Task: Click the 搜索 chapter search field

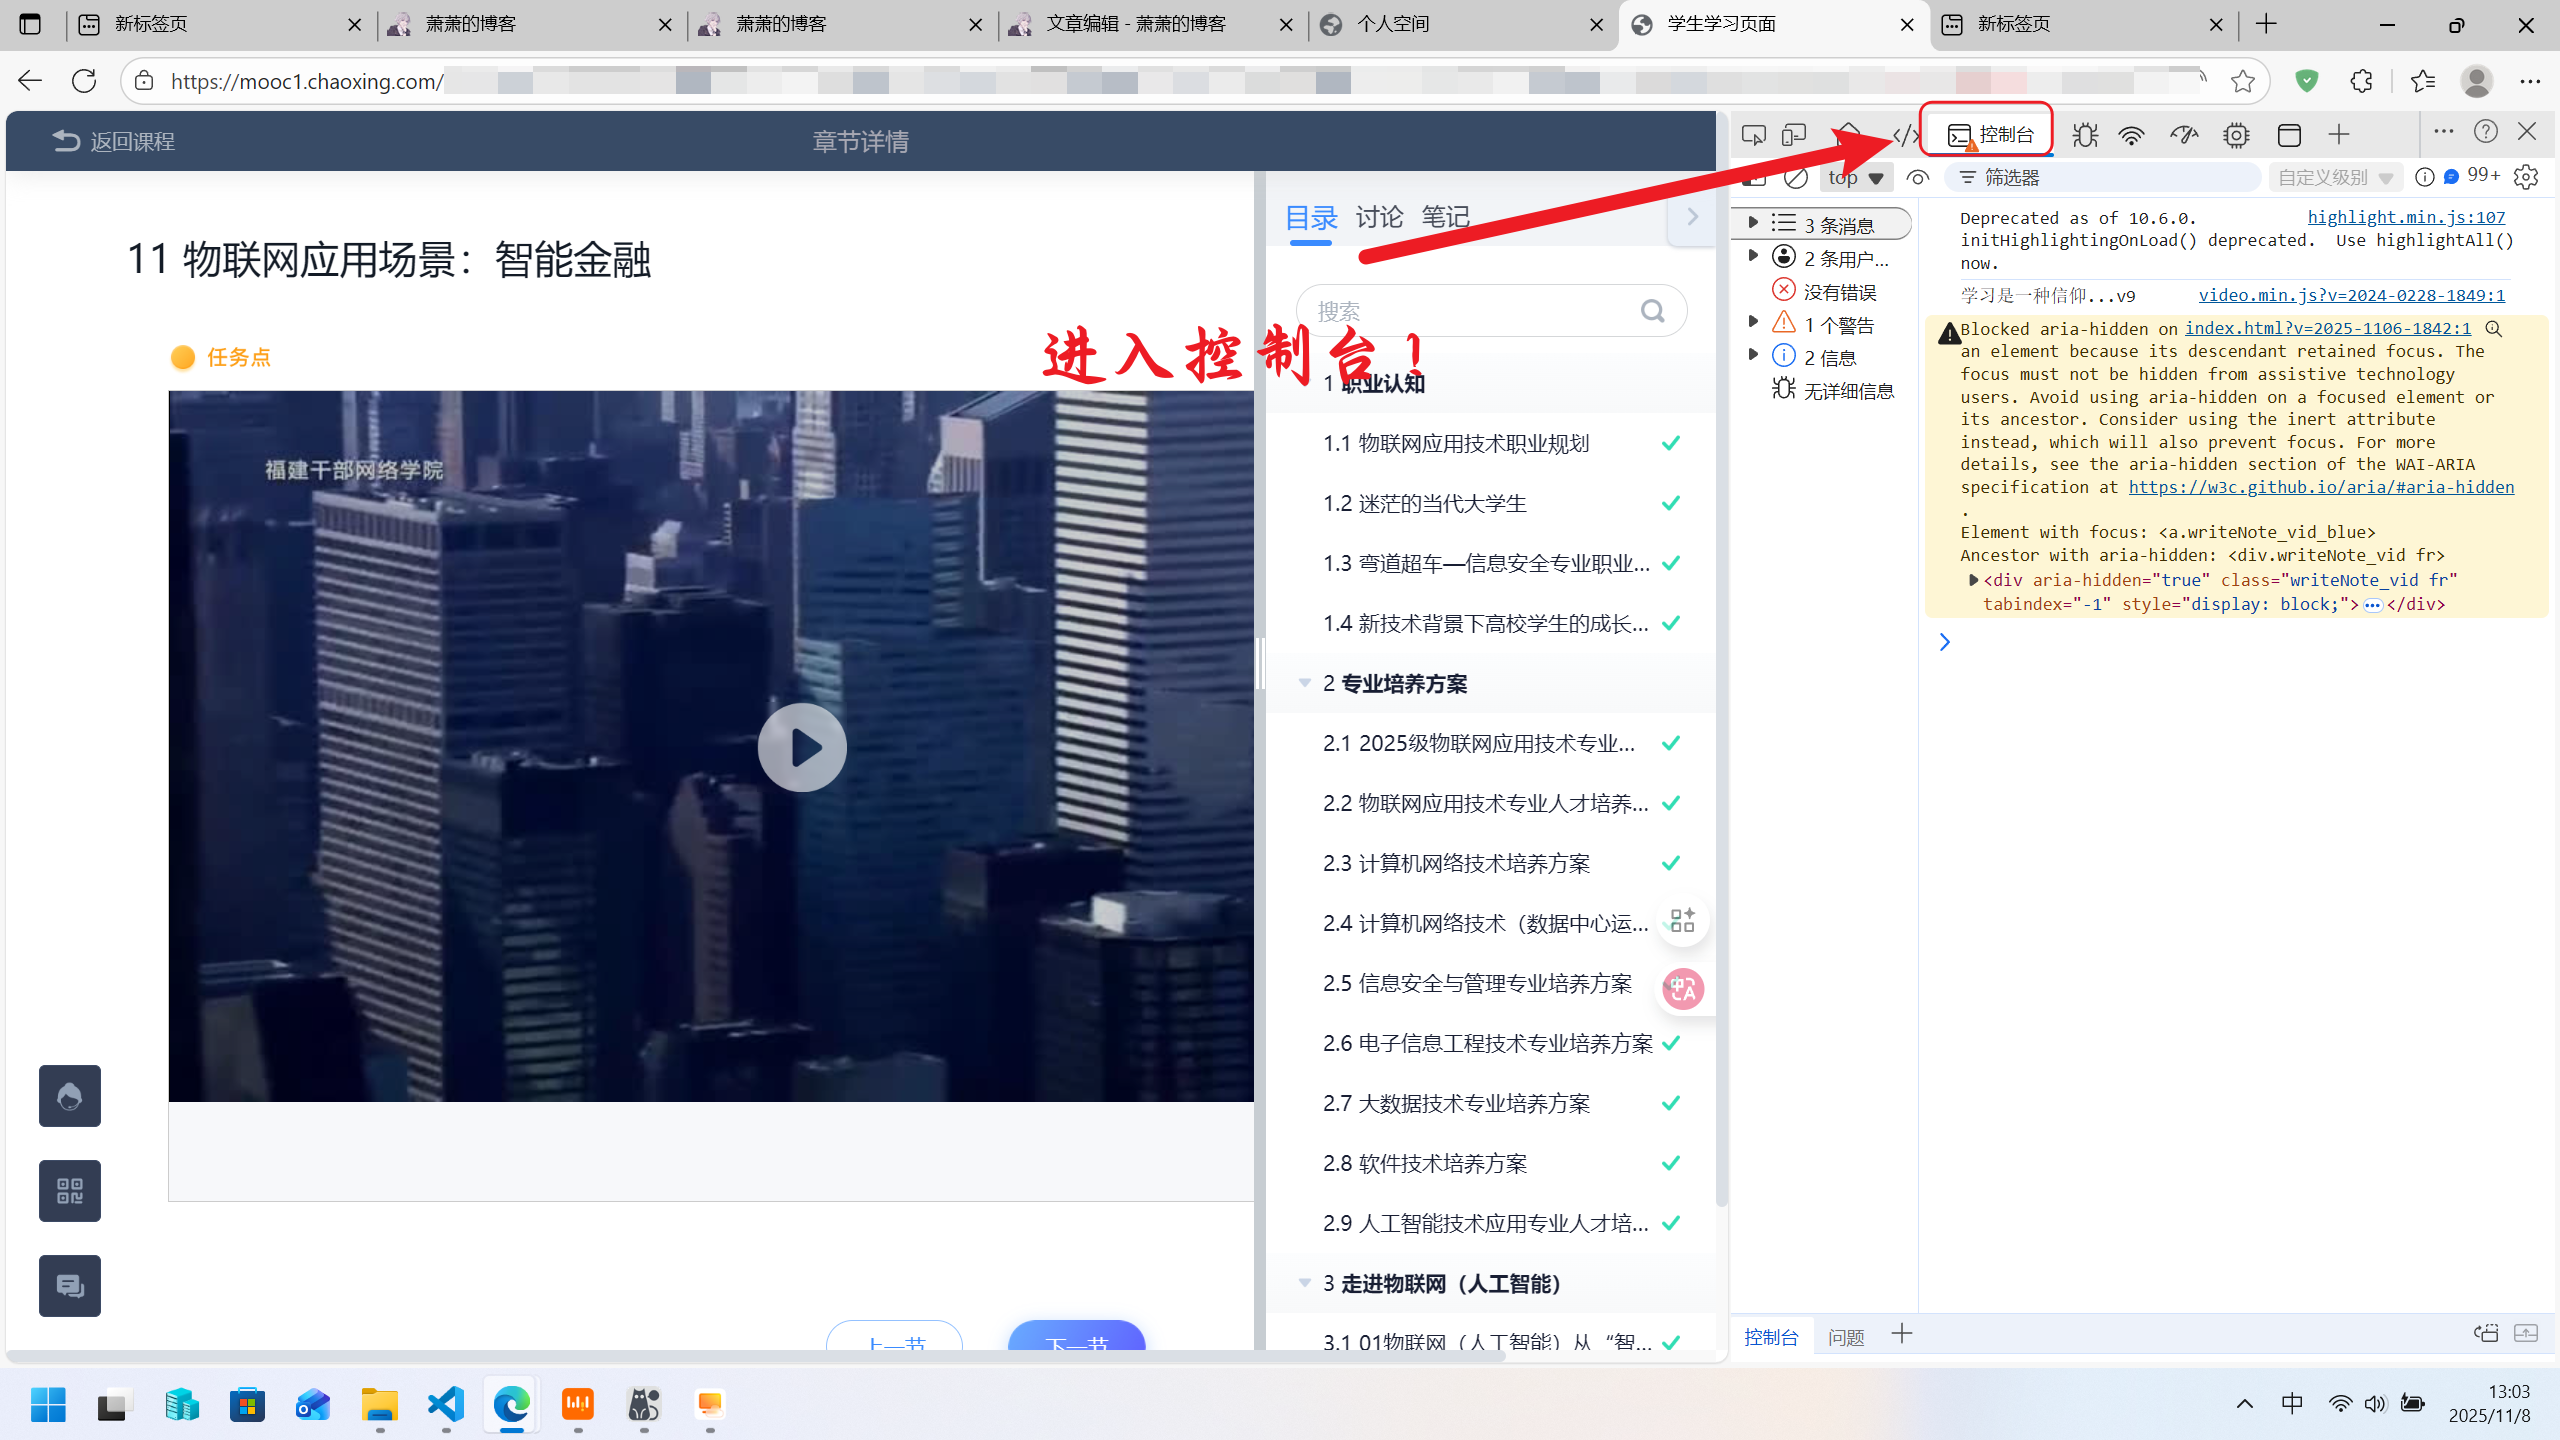Action: pos(1470,311)
